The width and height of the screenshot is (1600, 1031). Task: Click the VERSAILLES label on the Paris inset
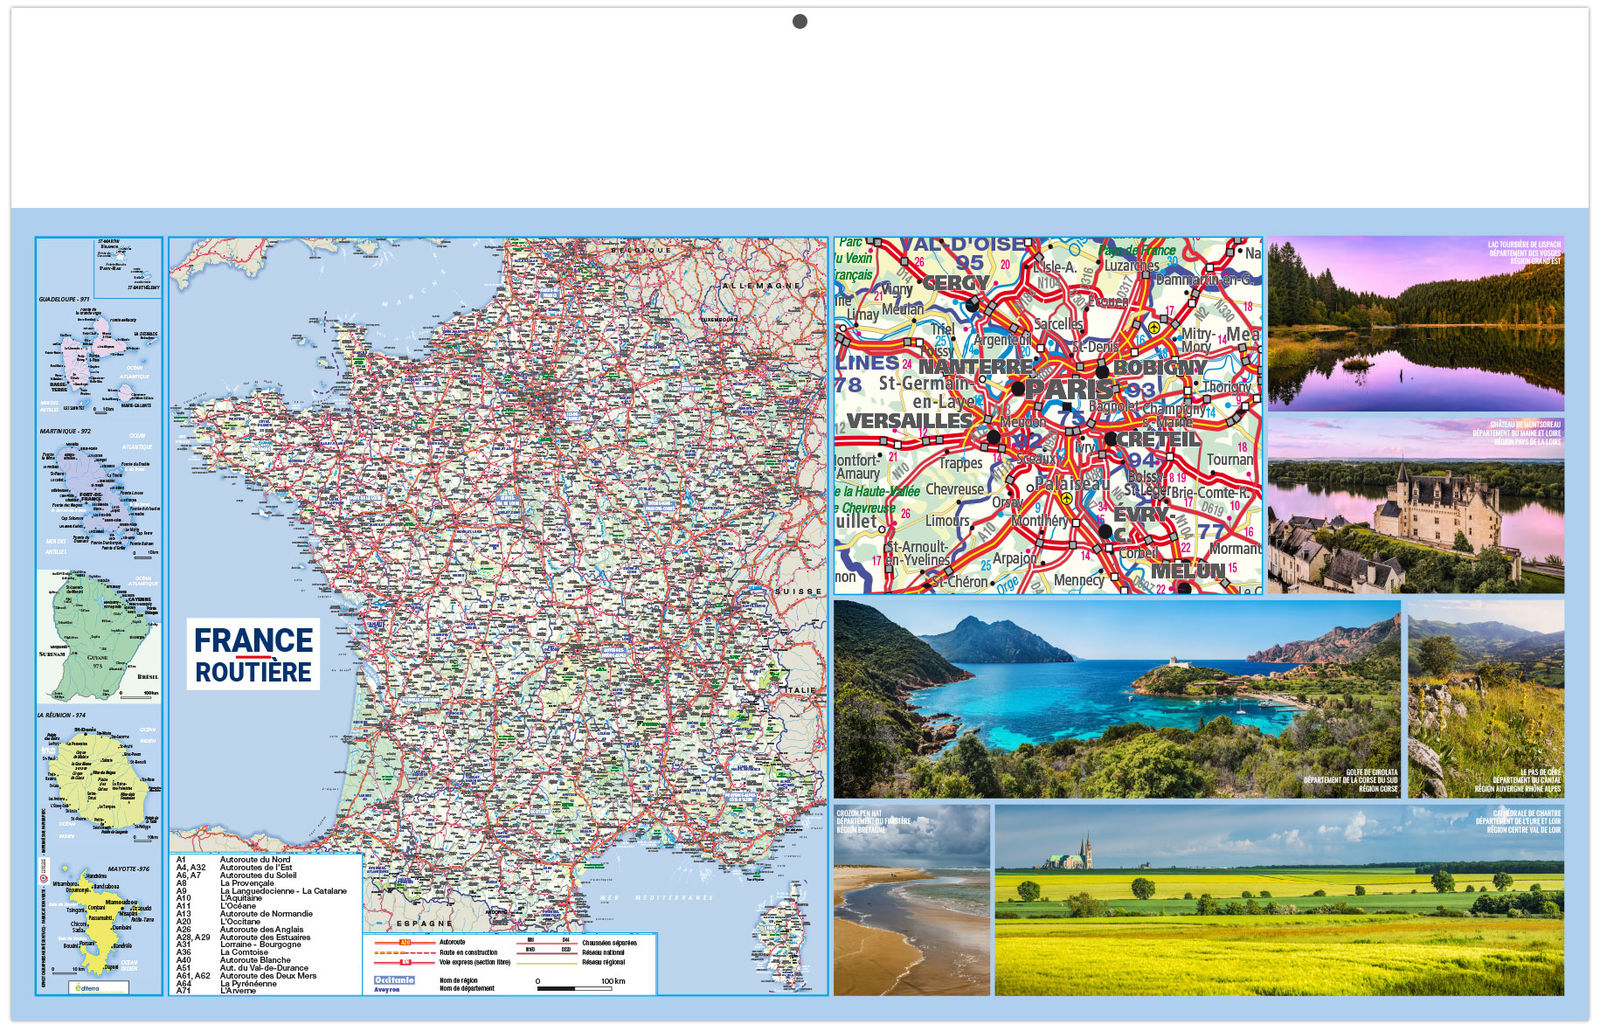coord(909,421)
